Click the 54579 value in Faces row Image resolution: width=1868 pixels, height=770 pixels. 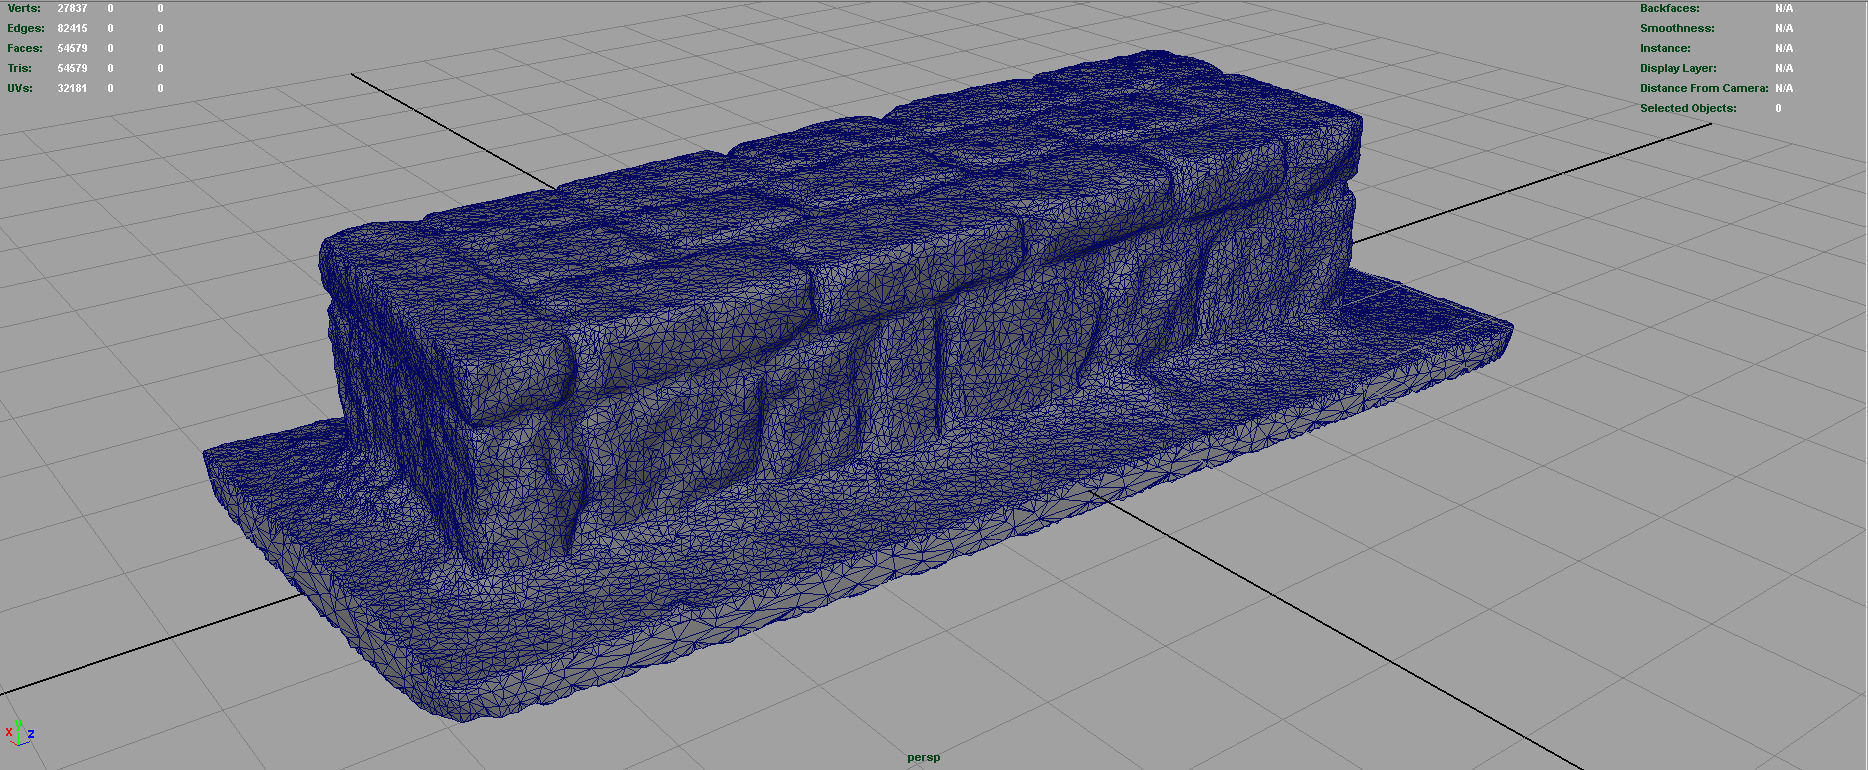coord(72,48)
